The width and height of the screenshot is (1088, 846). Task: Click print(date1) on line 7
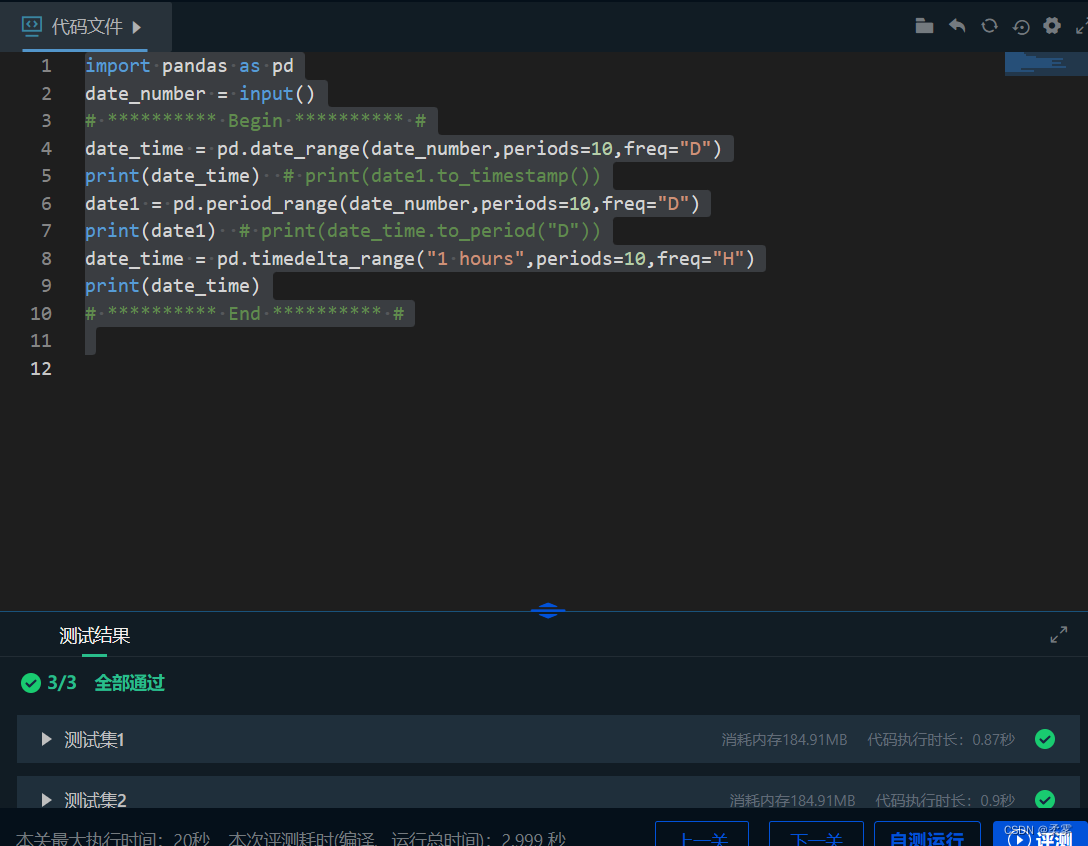[151, 230]
